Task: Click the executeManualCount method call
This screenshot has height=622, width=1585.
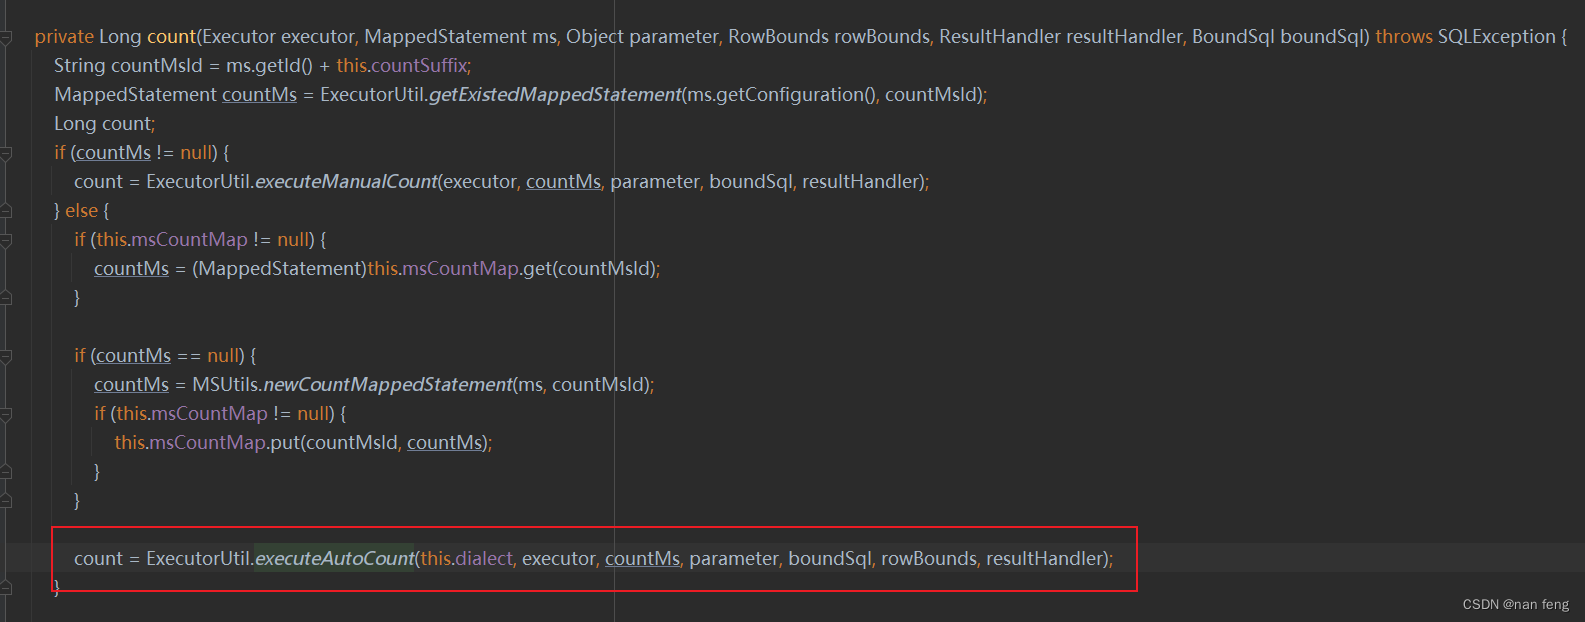Action: [x=346, y=181]
